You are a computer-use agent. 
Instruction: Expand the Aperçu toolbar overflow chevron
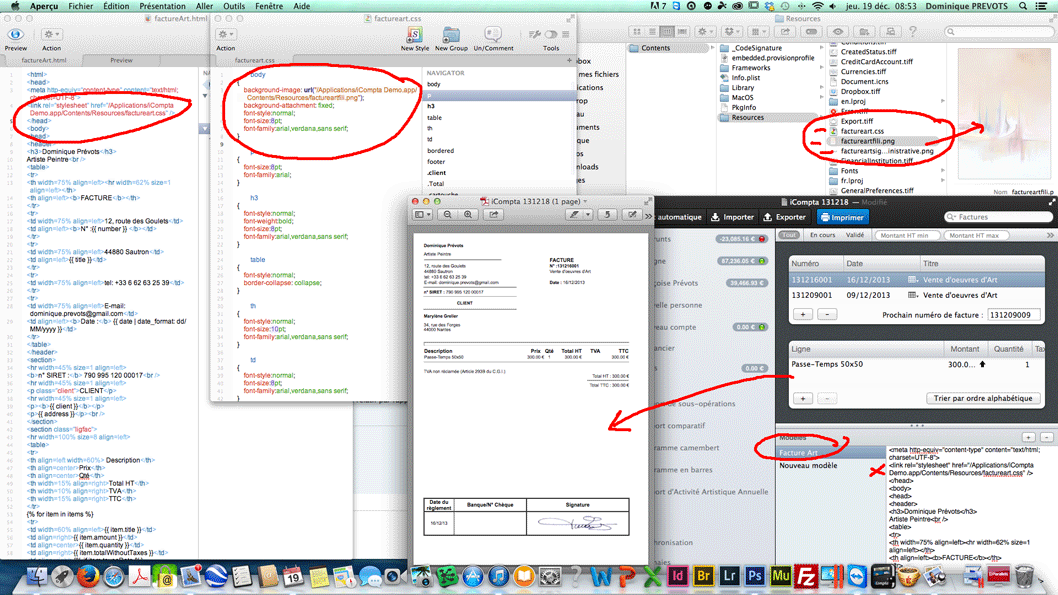648,216
